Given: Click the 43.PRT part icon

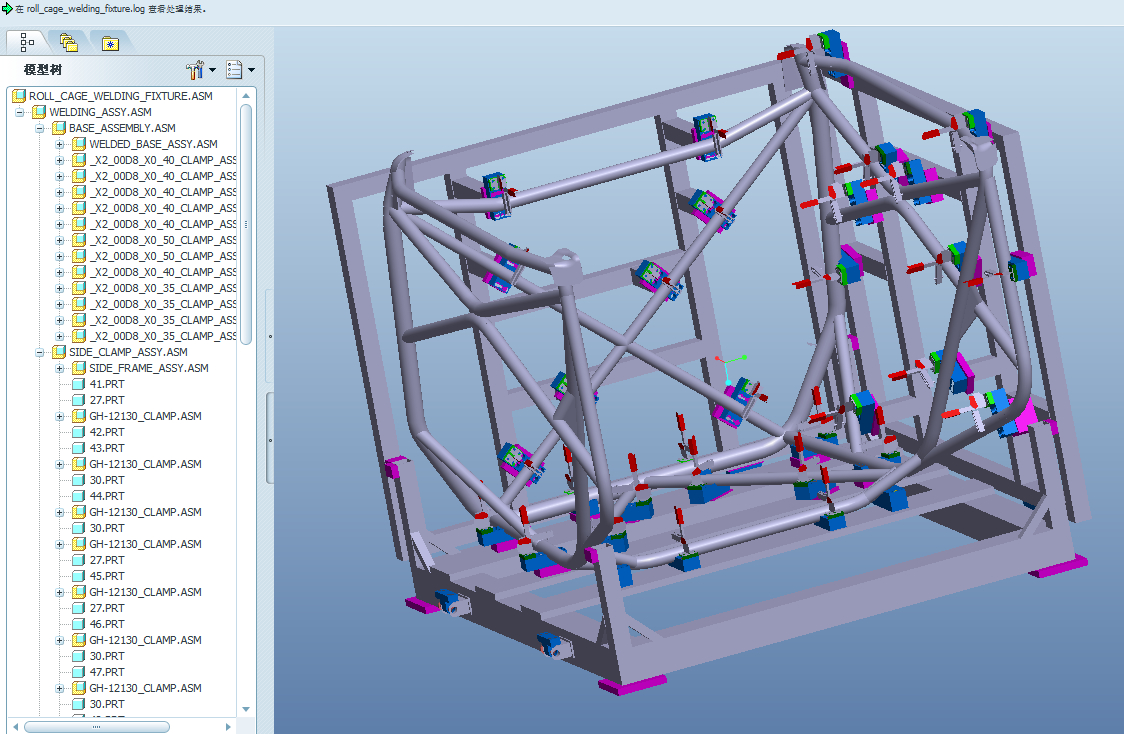Looking at the screenshot, I should click(x=79, y=448).
